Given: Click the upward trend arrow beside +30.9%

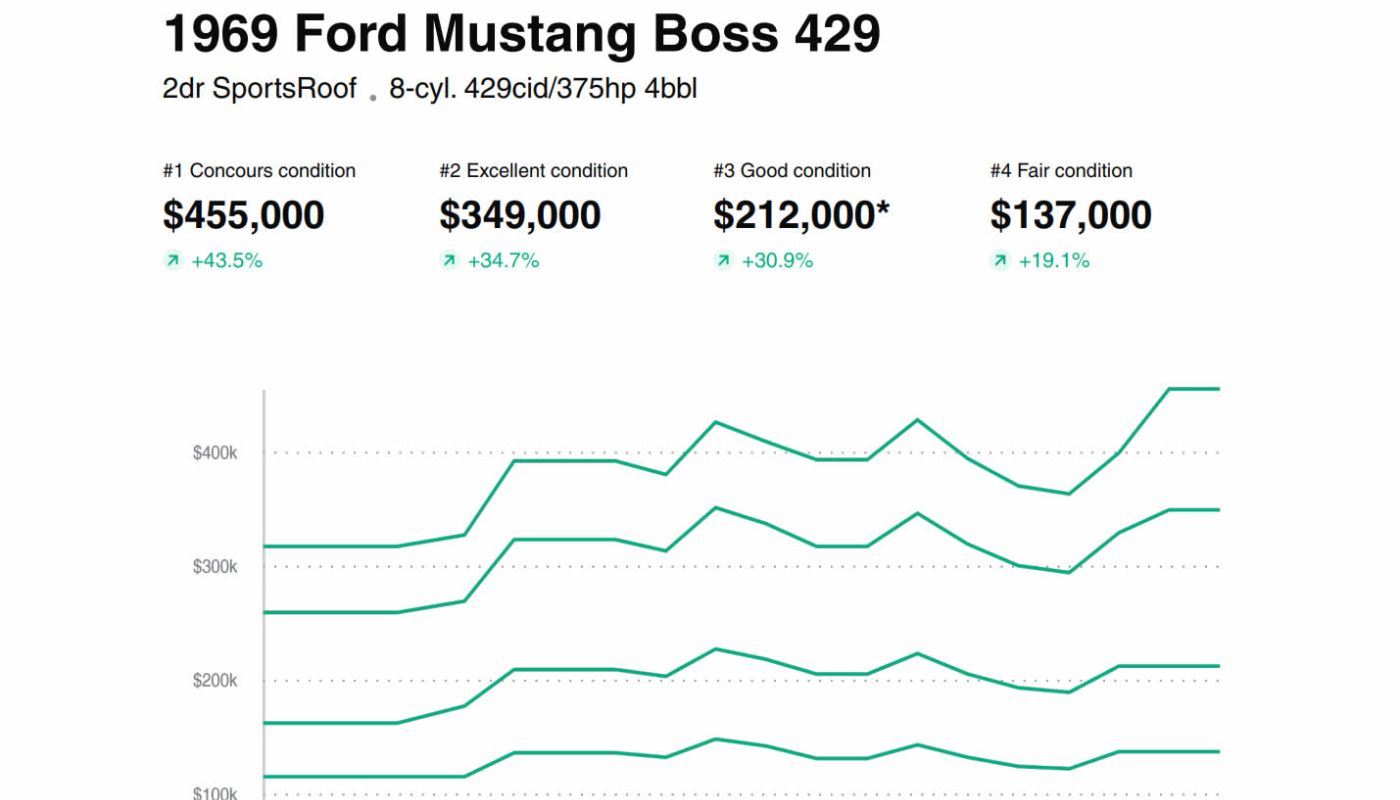Looking at the screenshot, I should click(723, 261).
